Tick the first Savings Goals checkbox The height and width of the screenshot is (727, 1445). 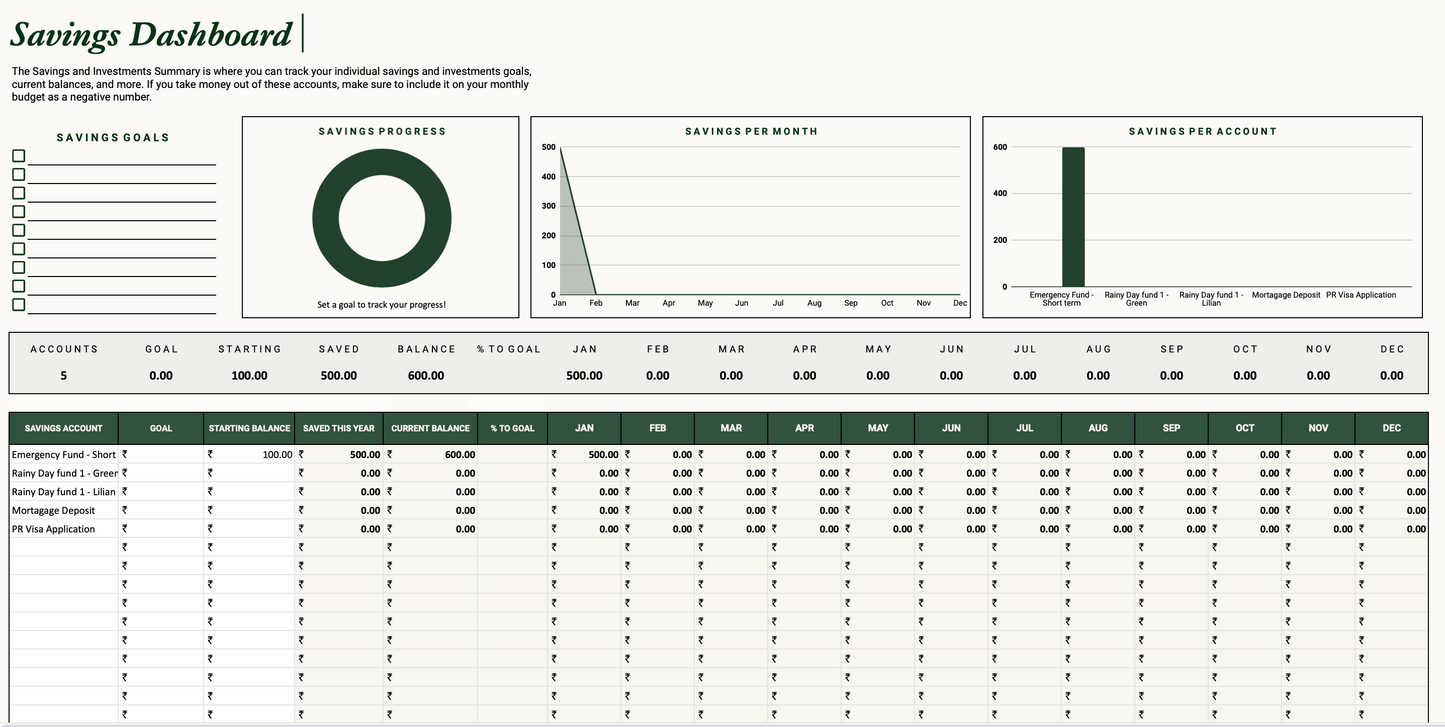pyautogui.click(x=18, y=156)
